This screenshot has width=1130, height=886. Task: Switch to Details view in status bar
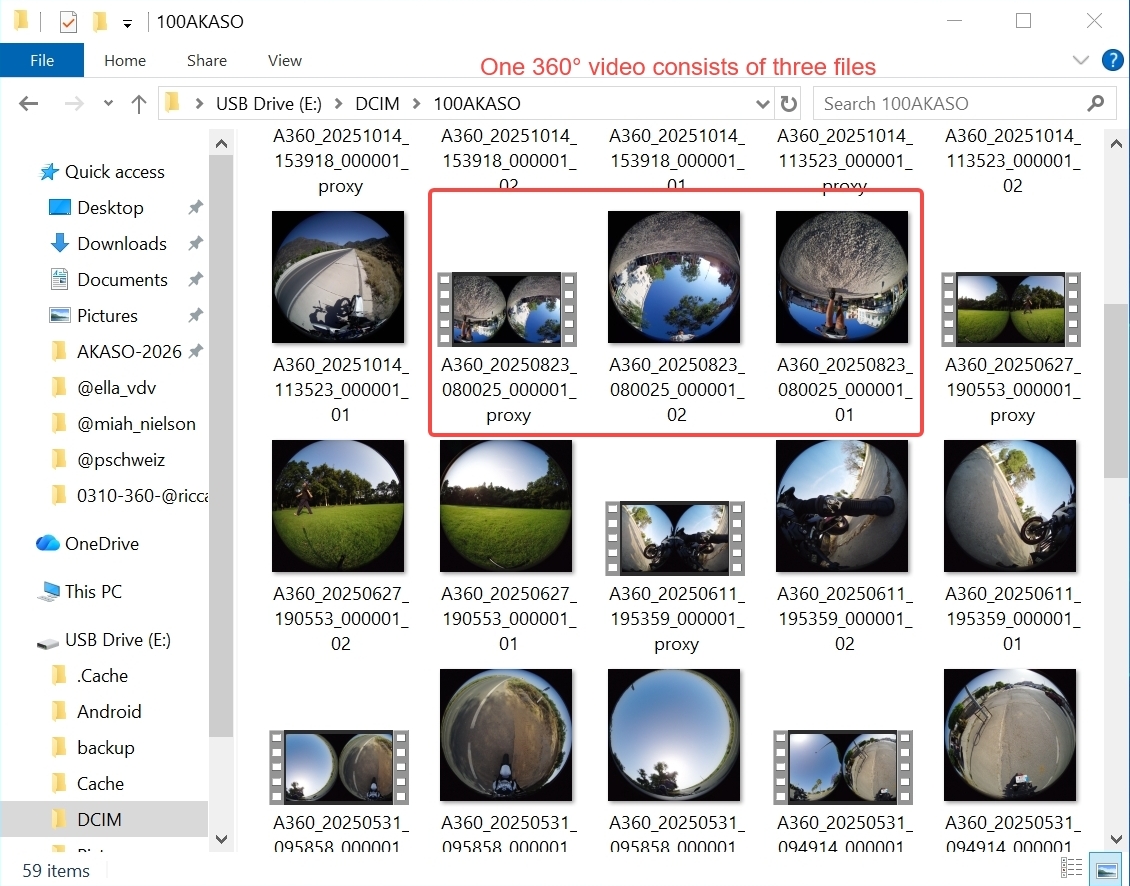click(1072, 869)
